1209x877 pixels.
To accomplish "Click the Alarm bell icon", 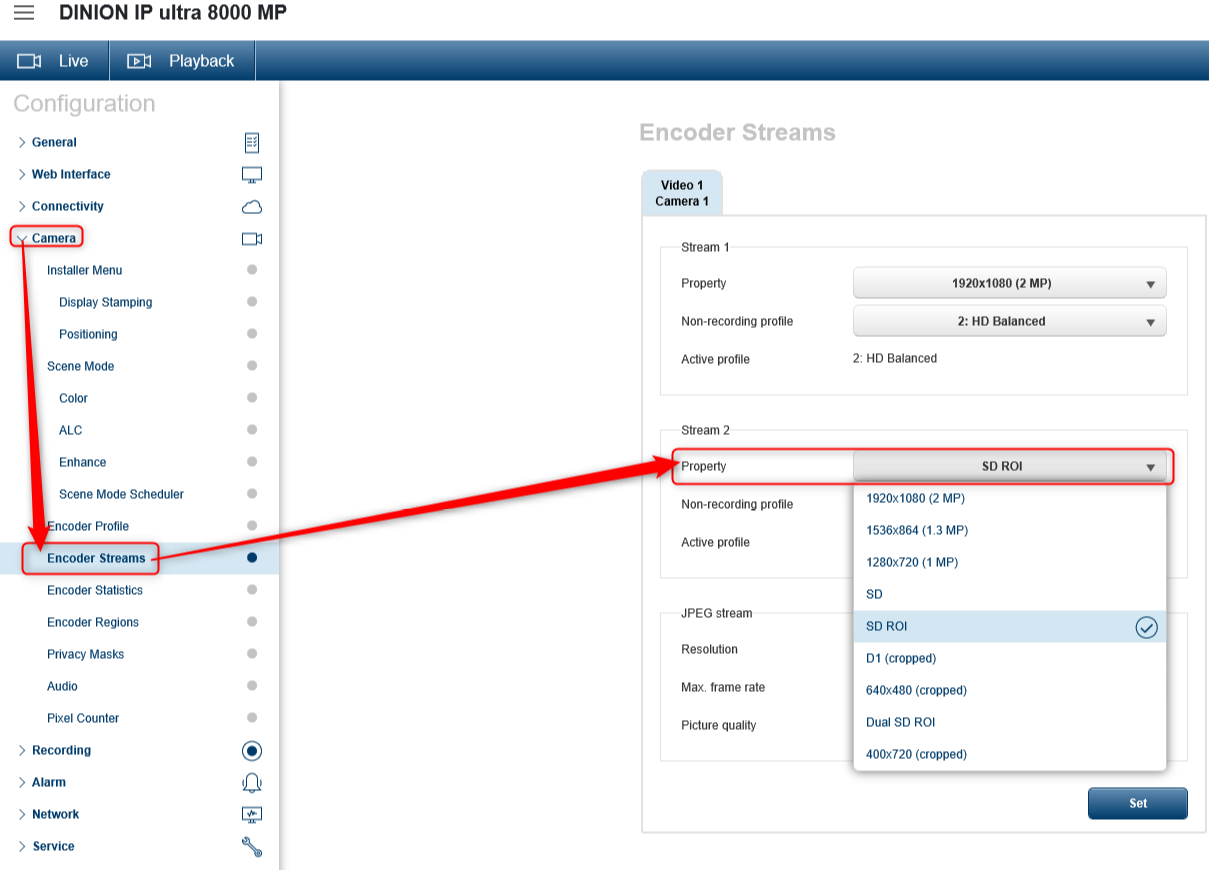I will point(252,782).
